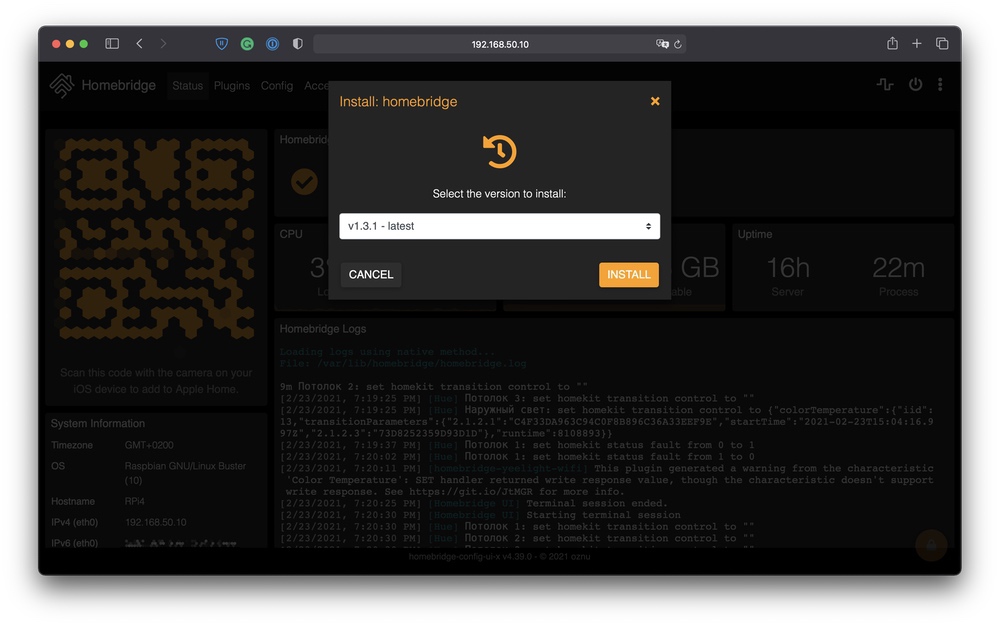Show the tab overview
The image size is (1000, 626).
click(942, 43)
